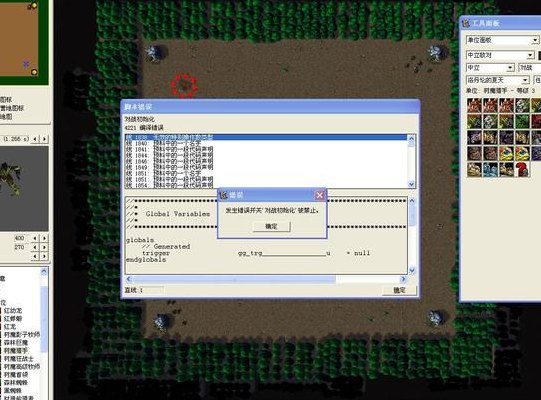
Task: Choose the second dark brown unit icon
Action: (x=490, y=154)
